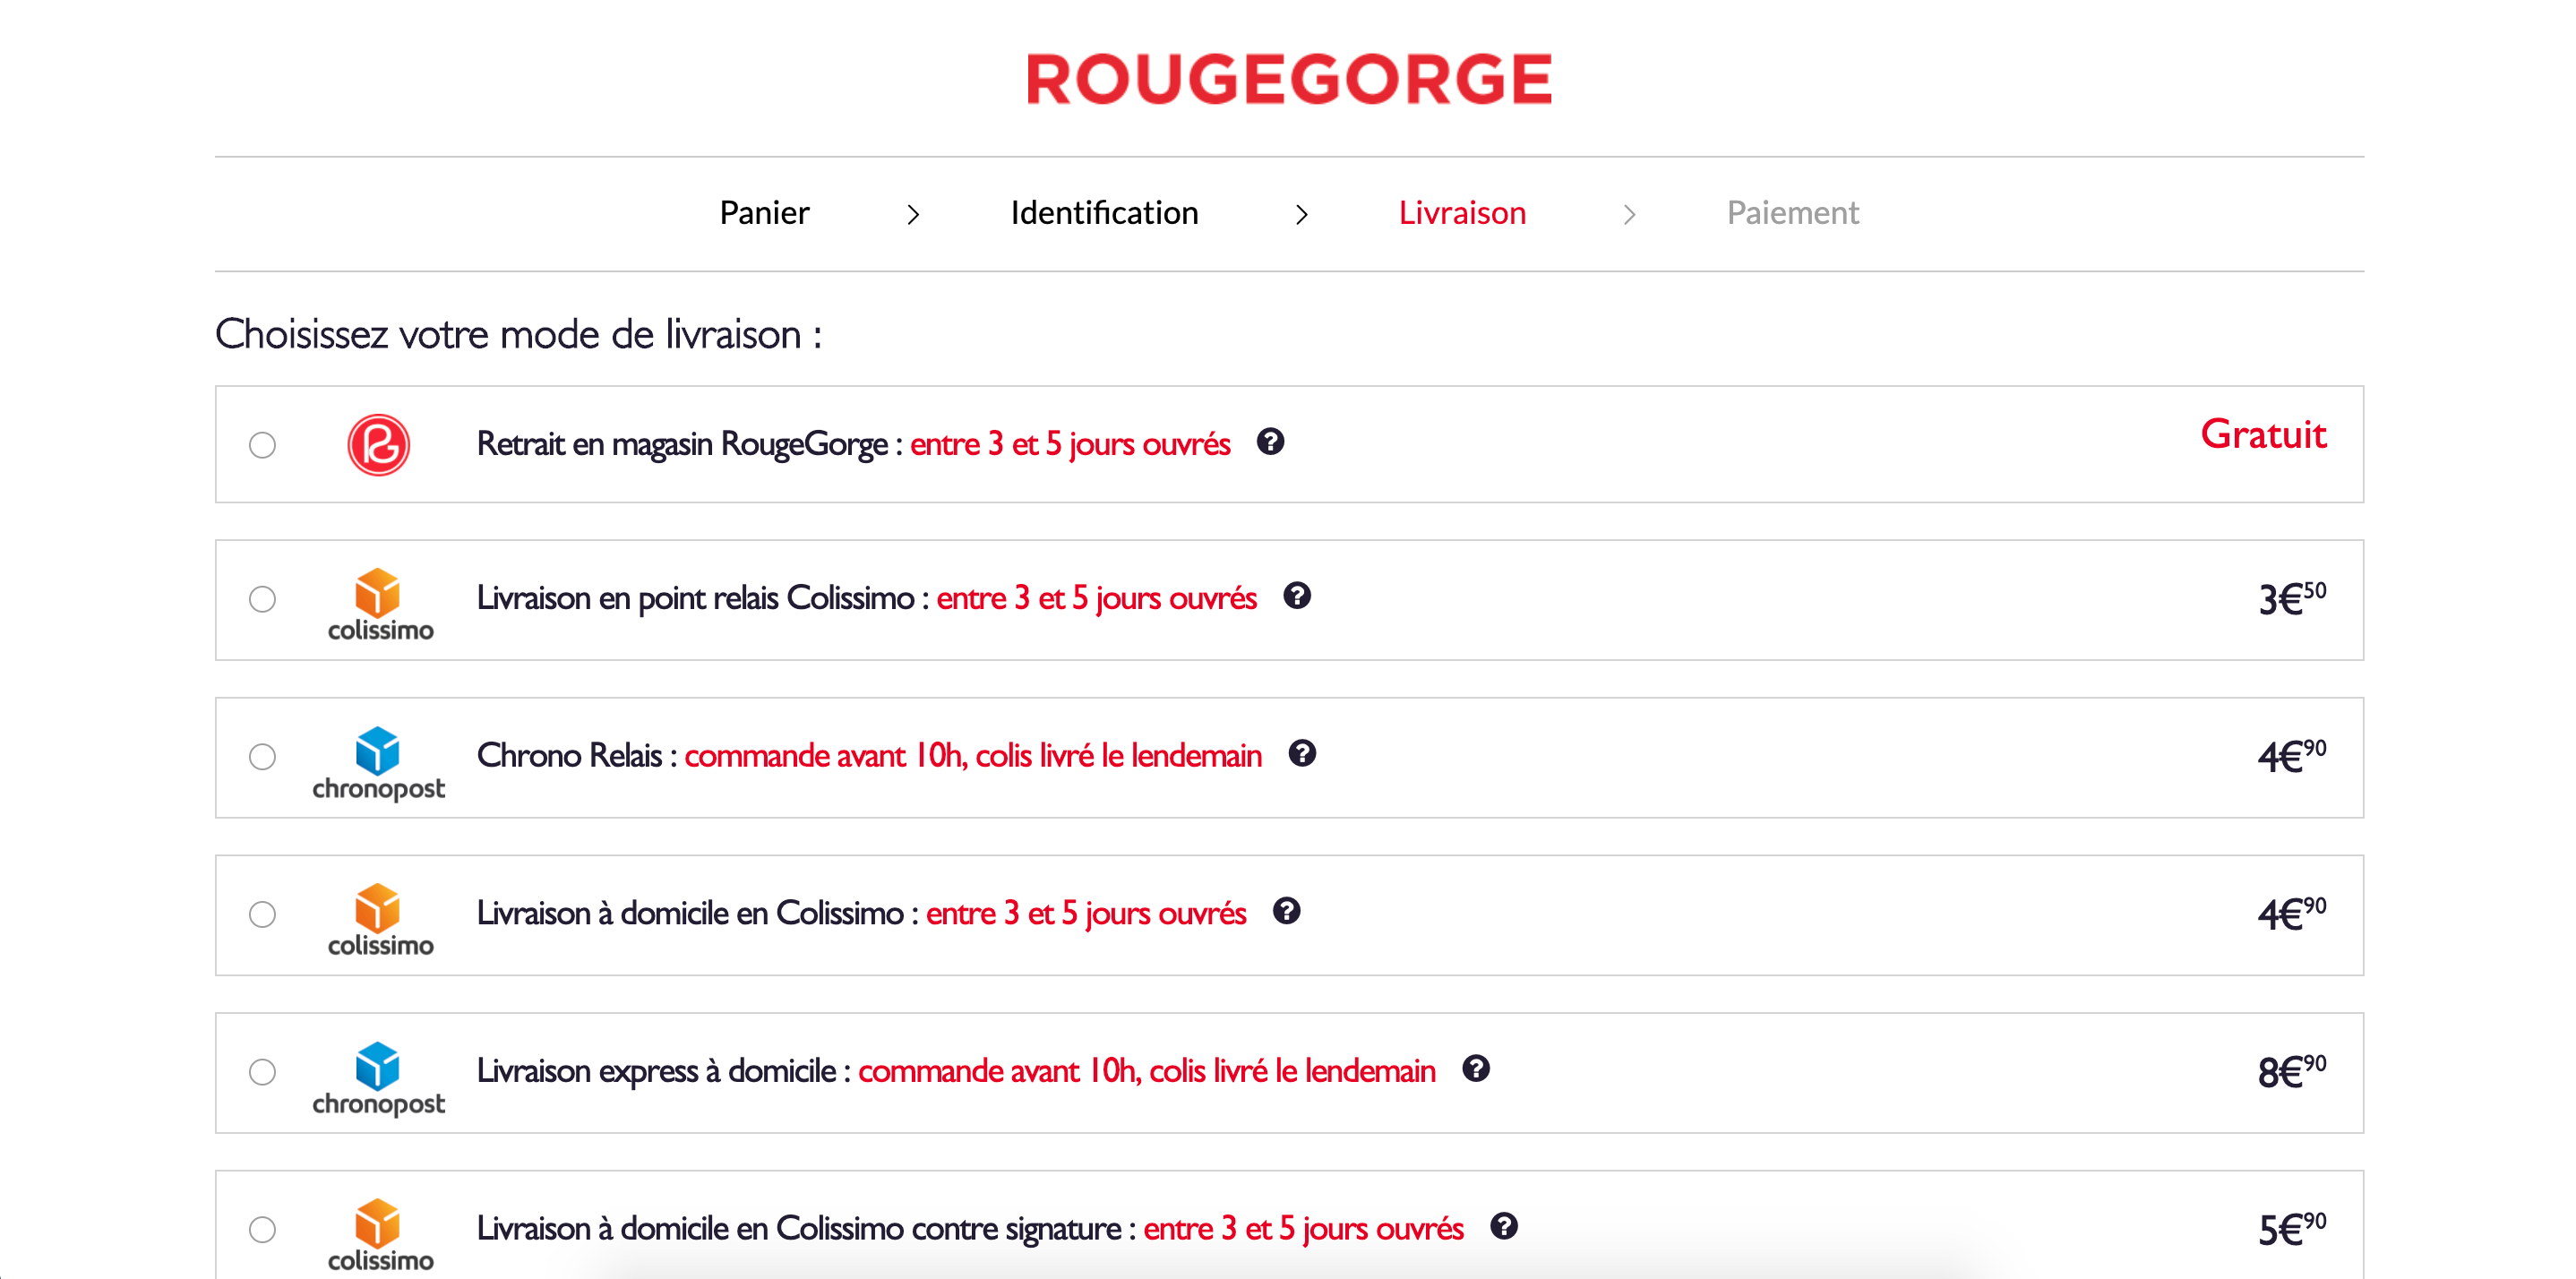The height and width of the screenshot is (1279, 2576).
Task: Click the ROUGEGORGE header logo
Action: click(x=1289, y=79)
